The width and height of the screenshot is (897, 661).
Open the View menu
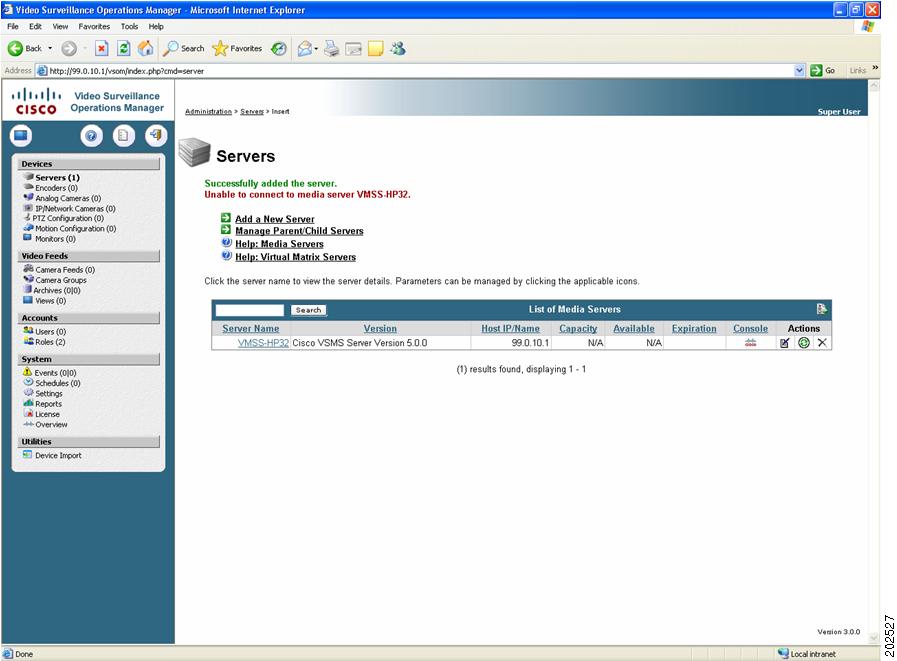click(x=60, y=26)
